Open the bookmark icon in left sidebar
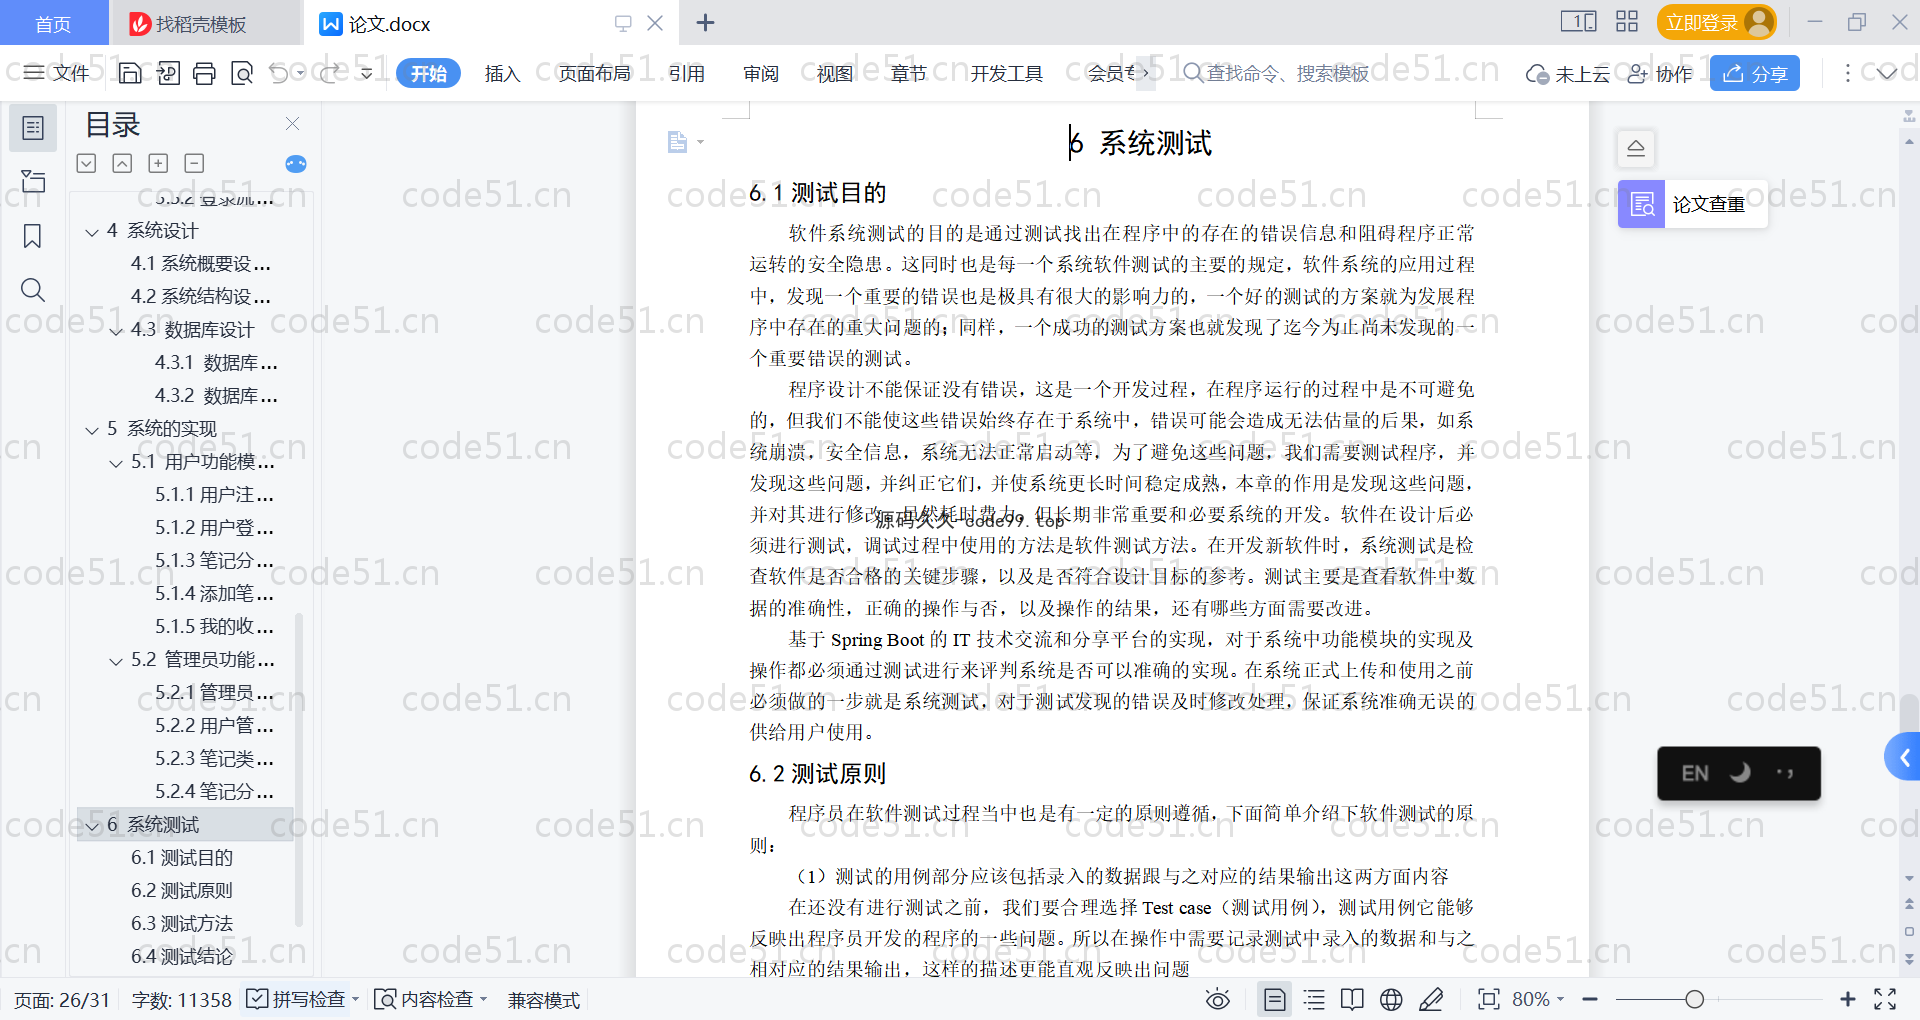 click(33, 236)
